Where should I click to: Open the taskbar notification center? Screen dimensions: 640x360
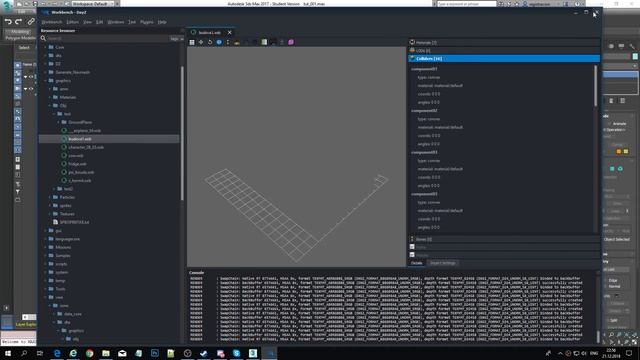click(x=629, y=353)
